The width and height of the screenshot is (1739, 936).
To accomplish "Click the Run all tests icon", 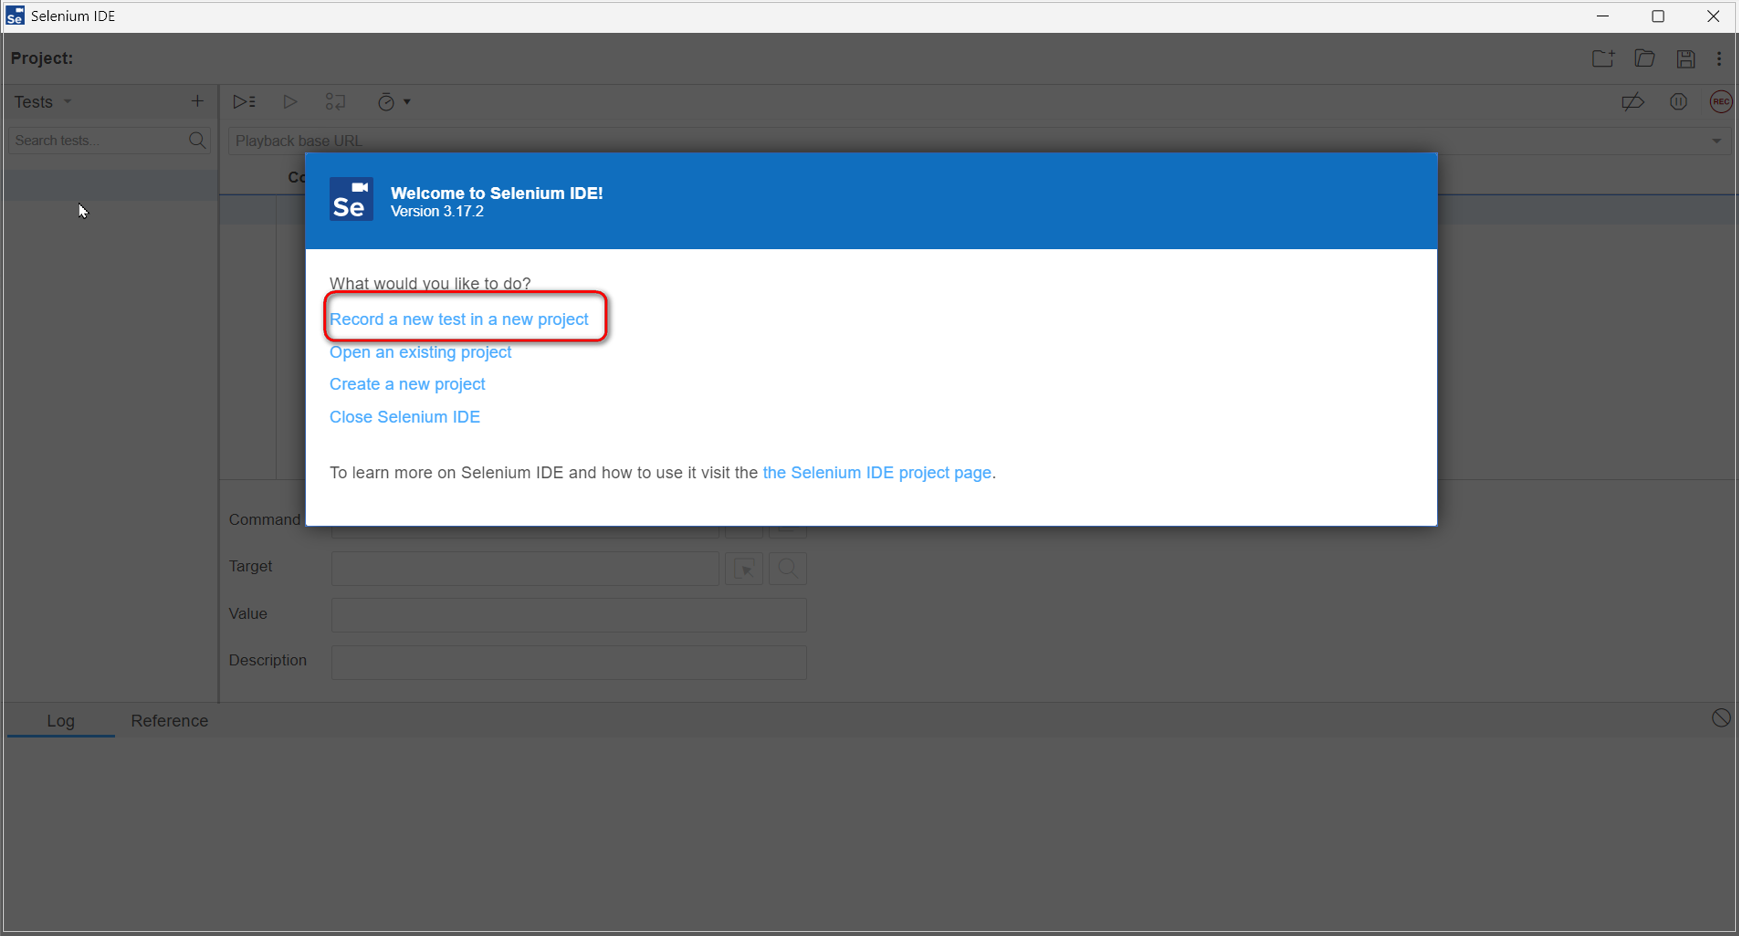I will point(244,102).
